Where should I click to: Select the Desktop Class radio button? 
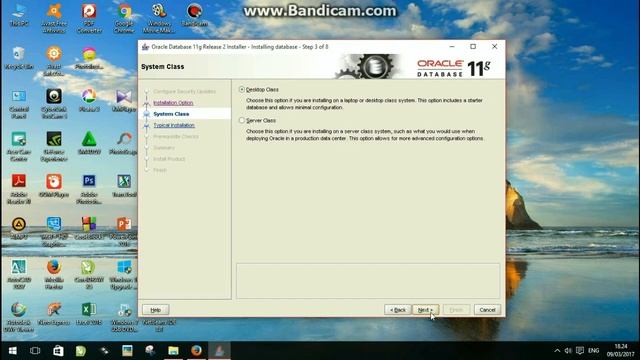(x=242, y=89)
